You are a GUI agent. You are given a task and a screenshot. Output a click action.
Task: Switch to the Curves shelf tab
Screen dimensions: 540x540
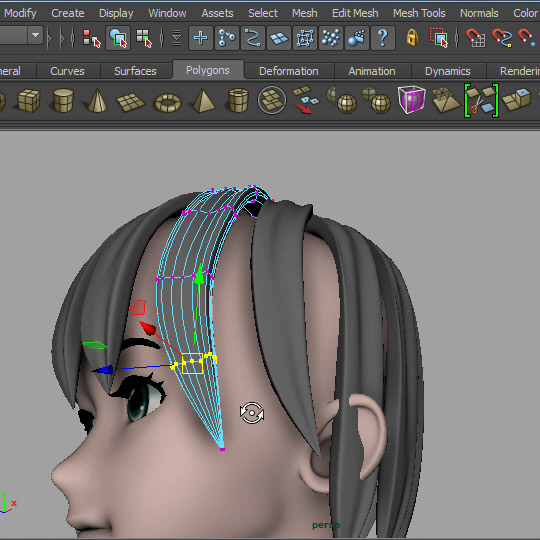68,71
